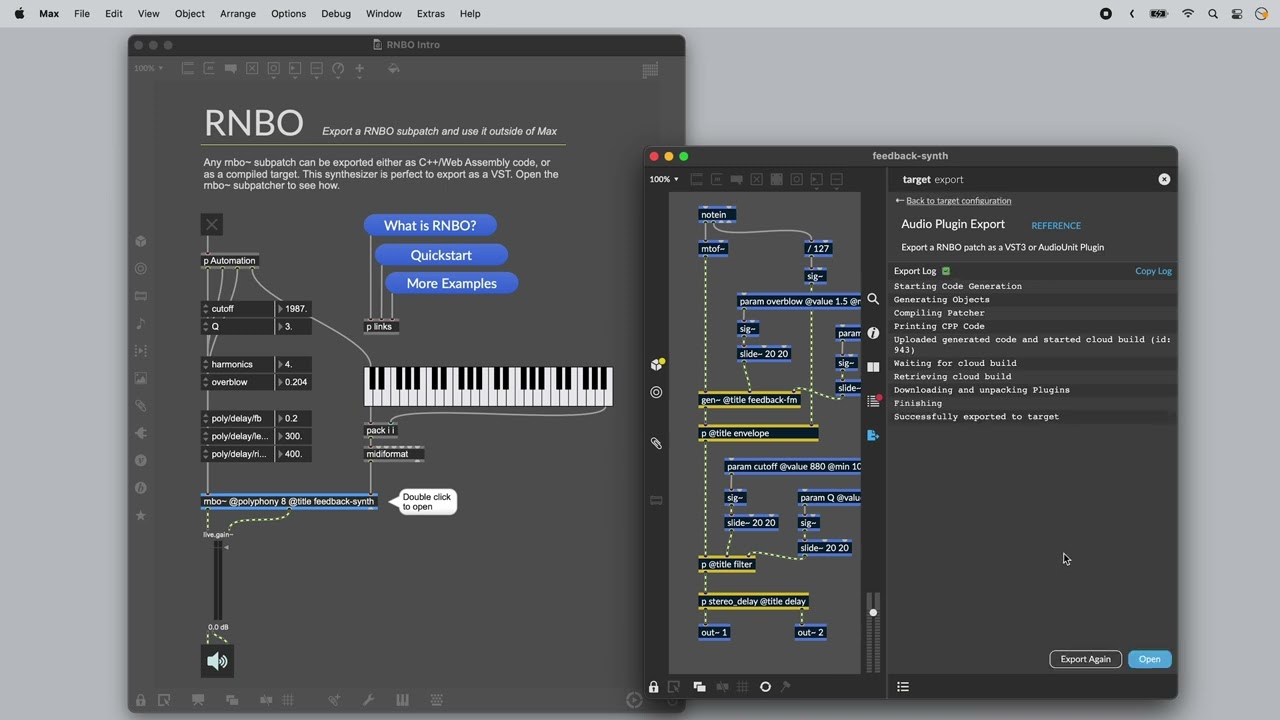
Task: Click the target ring icon in feedback-synth left toolbar
Action: pyautogui.click(x=656, y=392)
